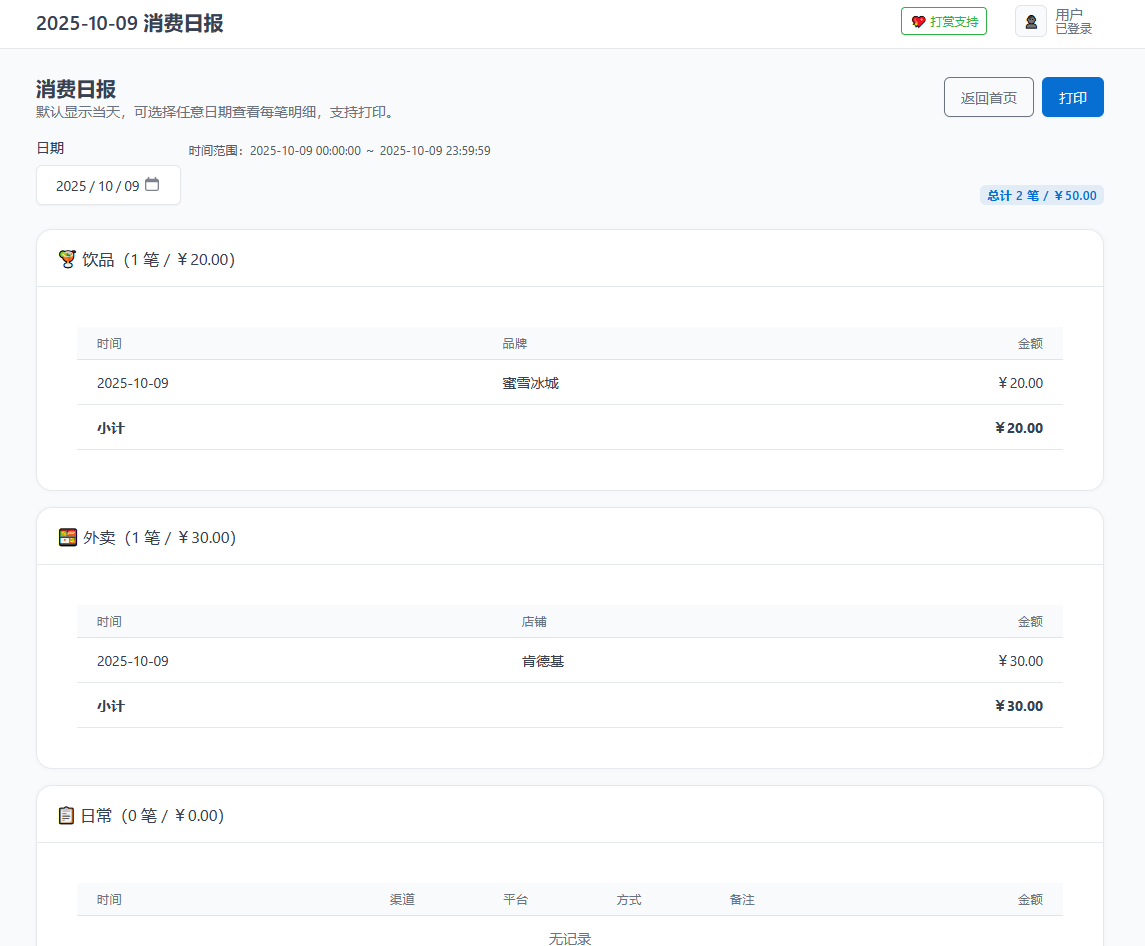Screen dimensions: 1145x946
Task: Click the 外卖 section header
Action: pos(158,538)
